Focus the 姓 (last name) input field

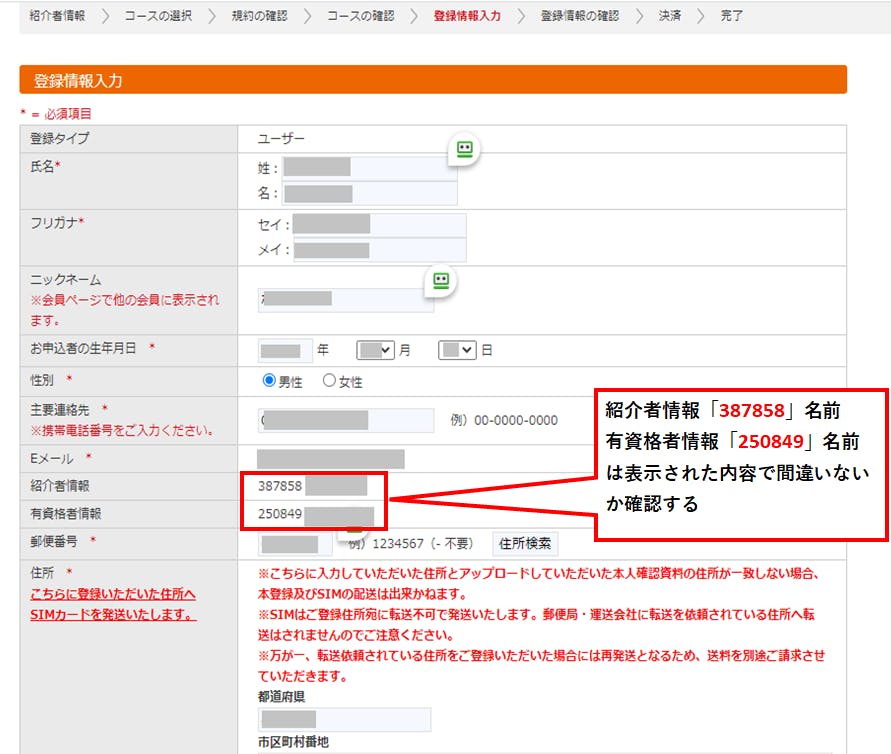(x=369, y=168)
